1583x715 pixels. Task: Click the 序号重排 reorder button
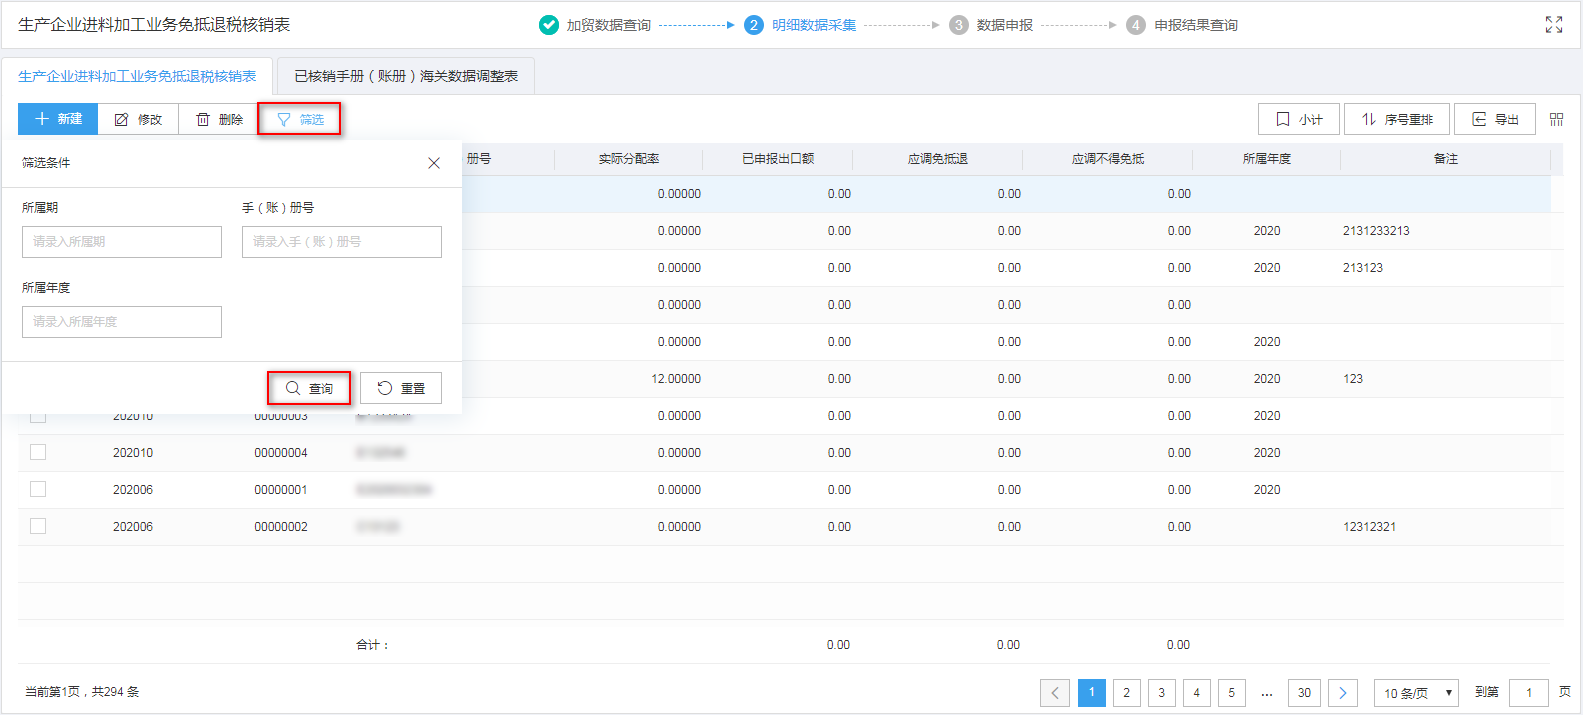[x=1397, y=119]
